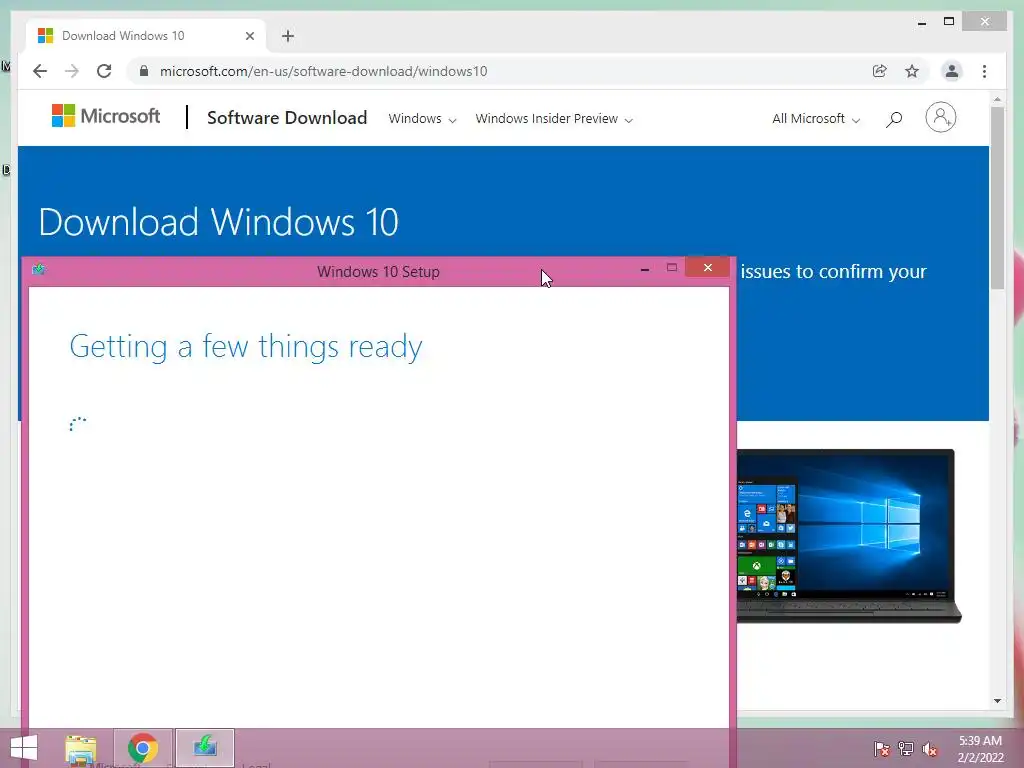This screenshot has height=768, width=1024.
Task: Open the network tray icon
Action: coord(906,748)
